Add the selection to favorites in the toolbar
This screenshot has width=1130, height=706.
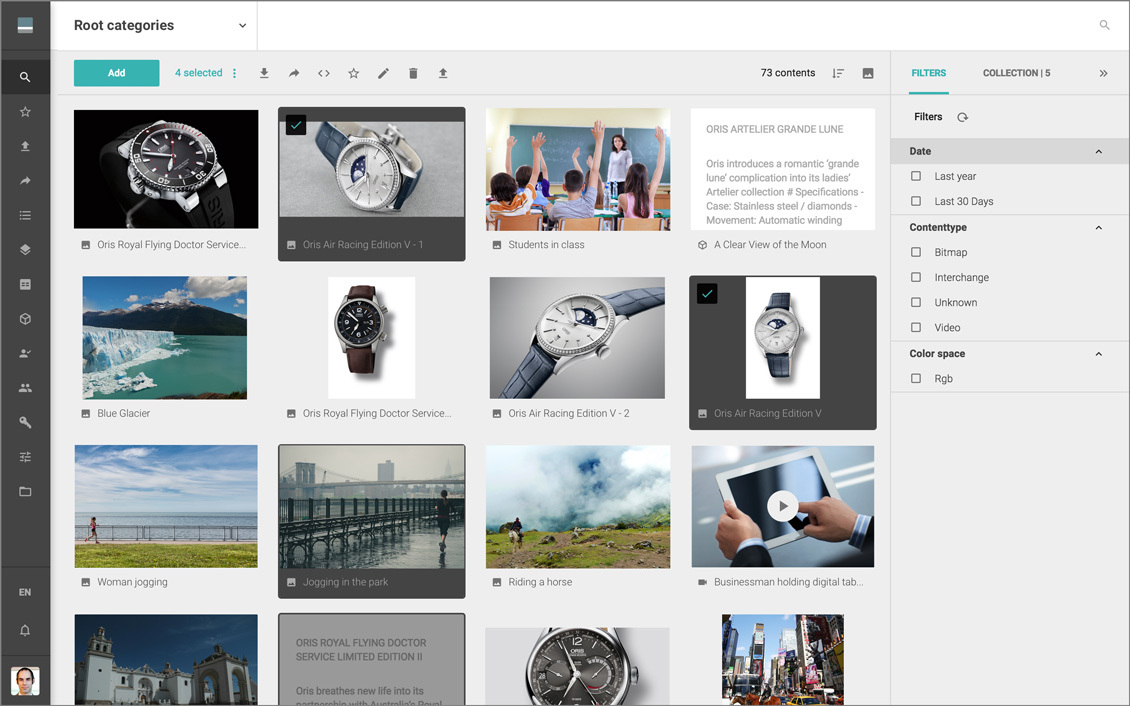click(353, 73)
